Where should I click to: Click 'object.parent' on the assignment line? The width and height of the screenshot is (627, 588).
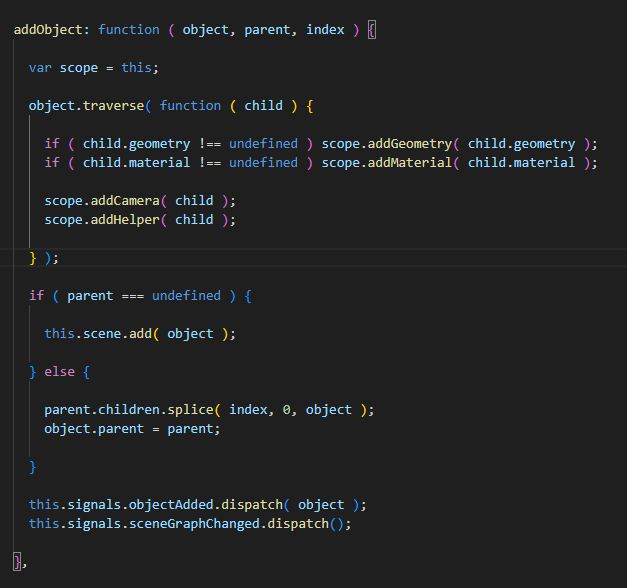pos(94,429)
